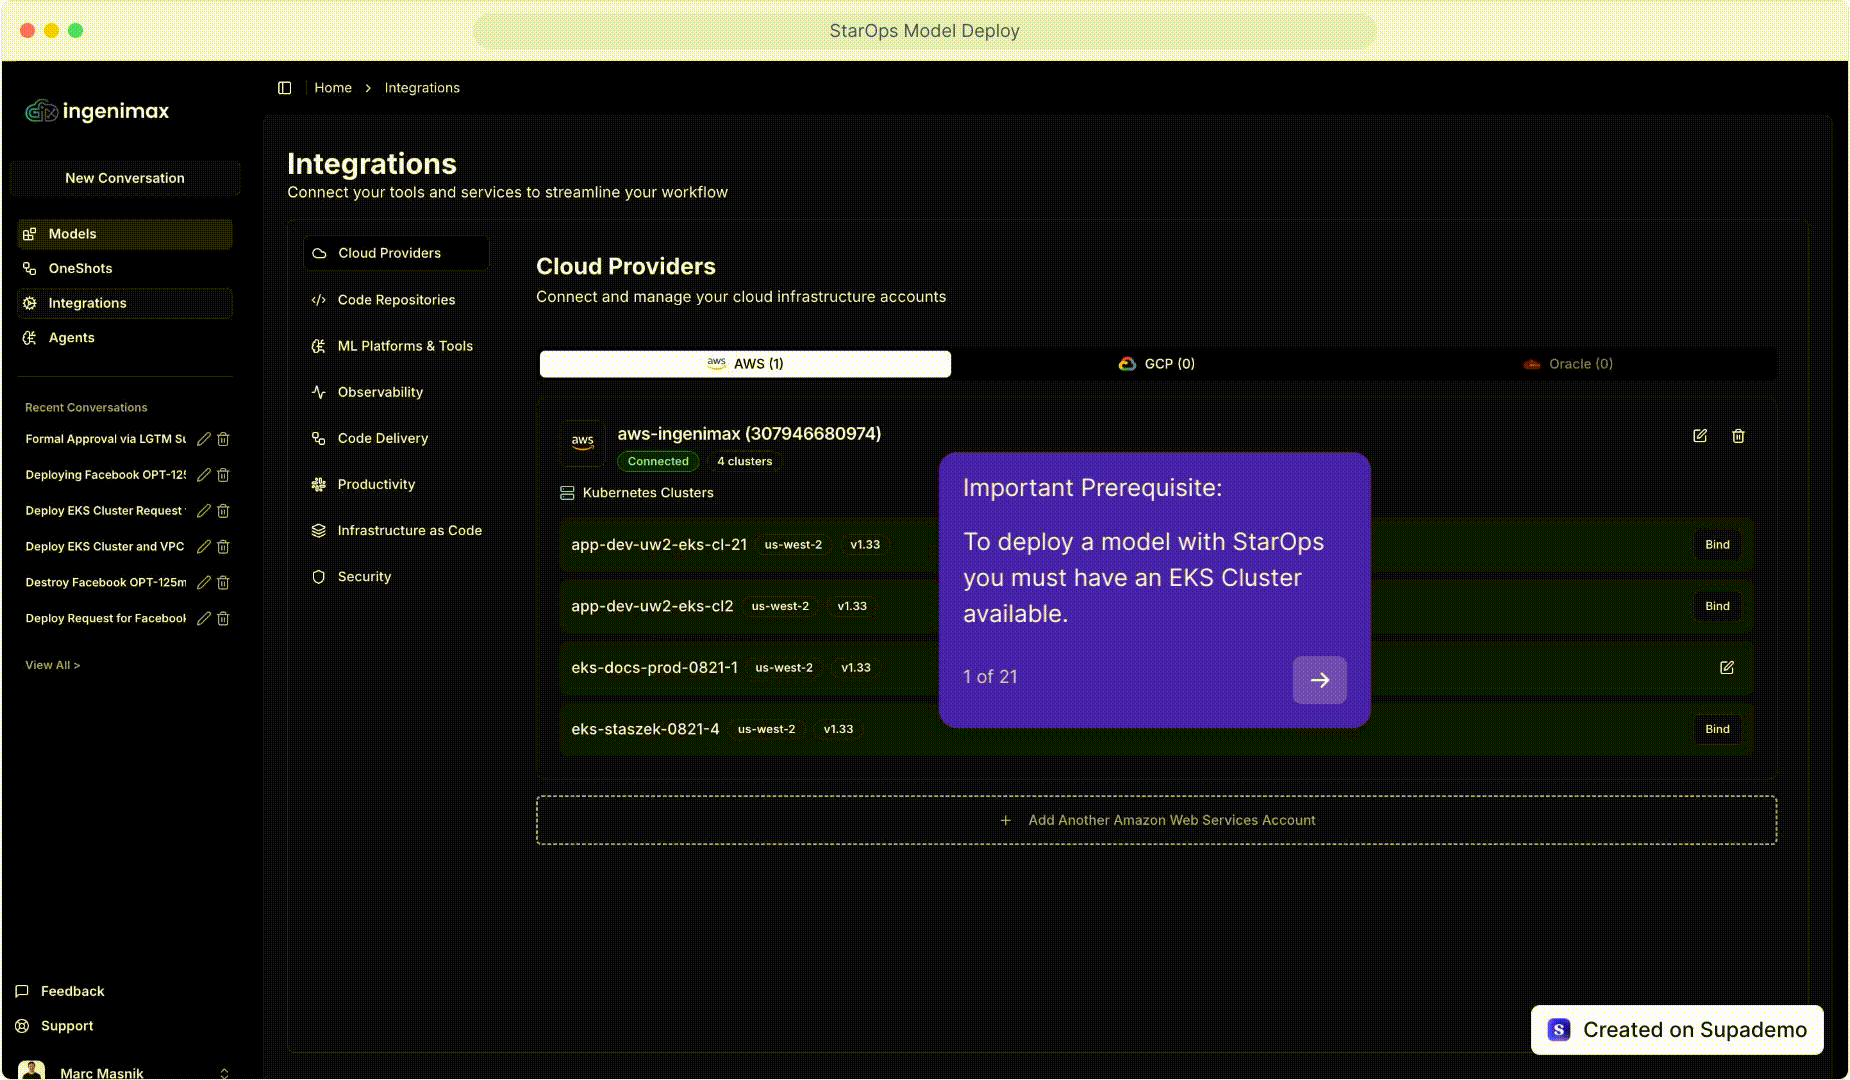Click the Integrations breadcrumb

click(x=422, y=88)
